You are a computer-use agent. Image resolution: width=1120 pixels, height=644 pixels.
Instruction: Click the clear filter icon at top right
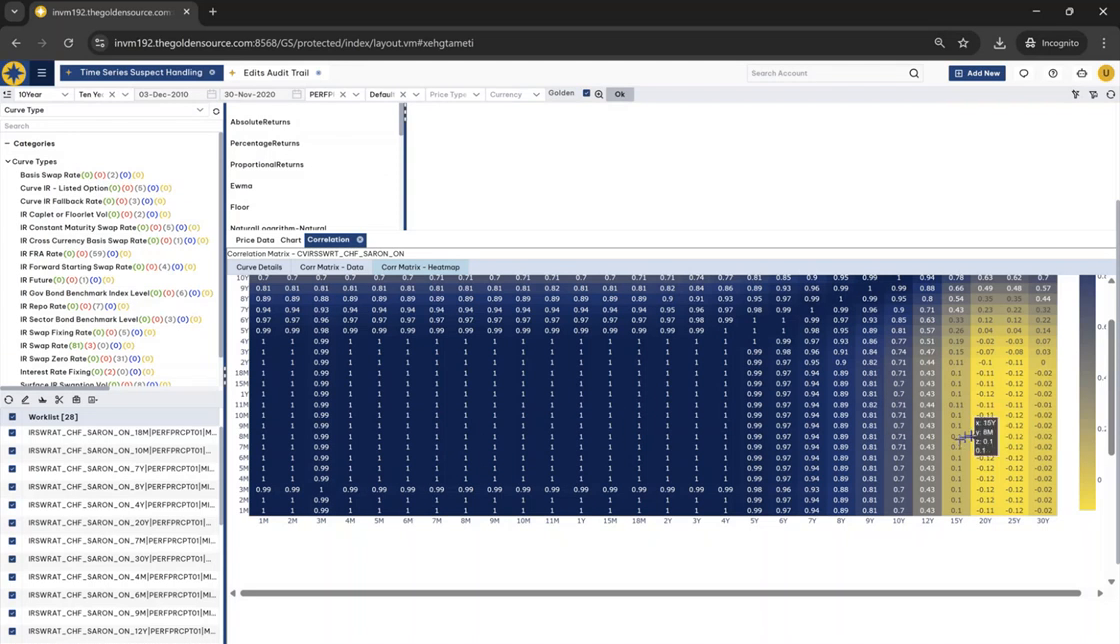click(x=1076, y=94)
